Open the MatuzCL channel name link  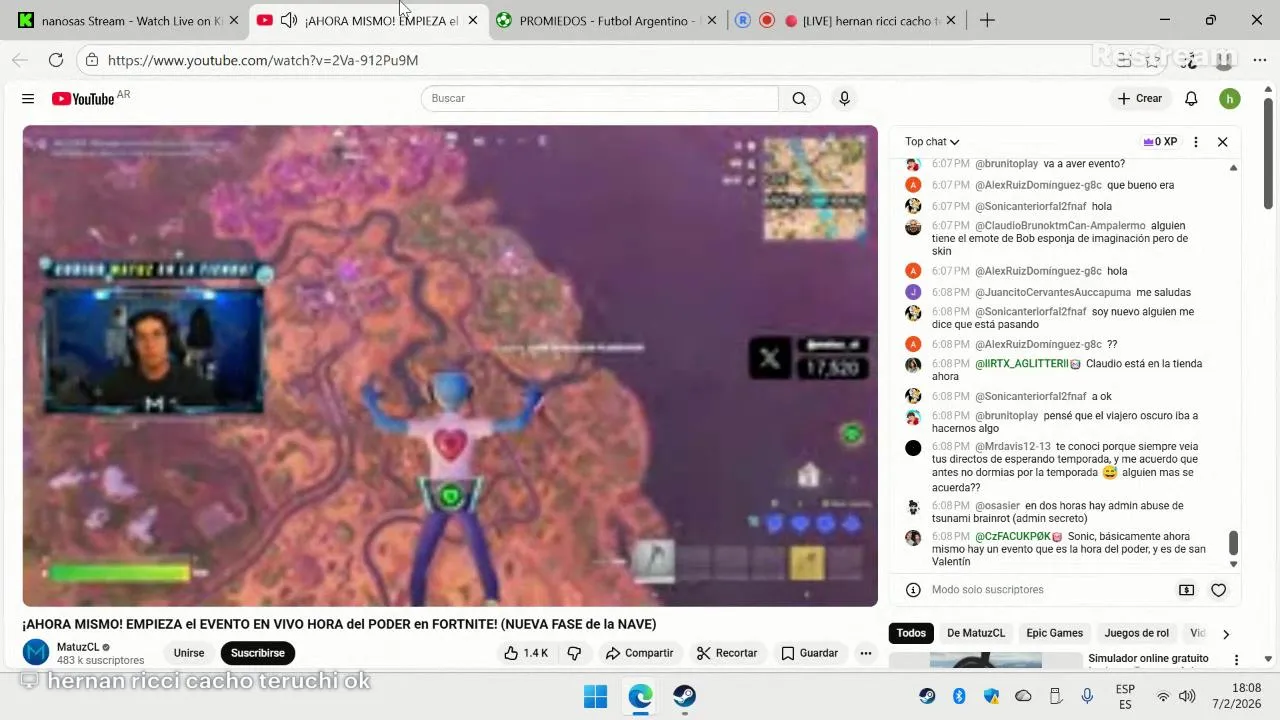78,647
